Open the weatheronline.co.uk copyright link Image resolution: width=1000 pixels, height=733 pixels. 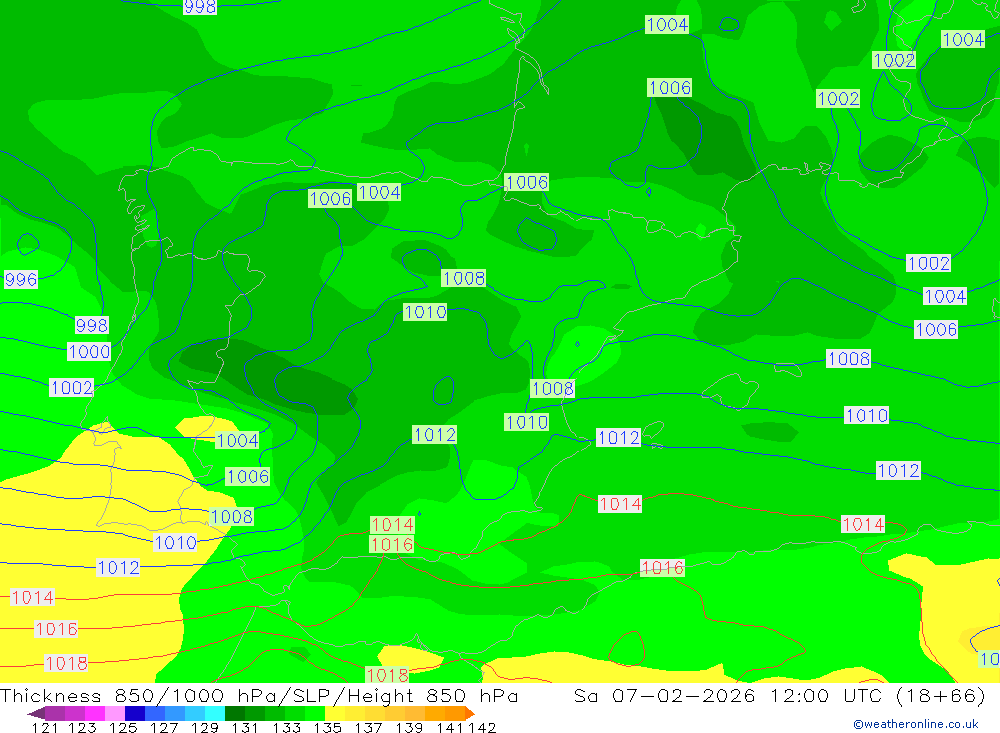[x=916, y=724]
